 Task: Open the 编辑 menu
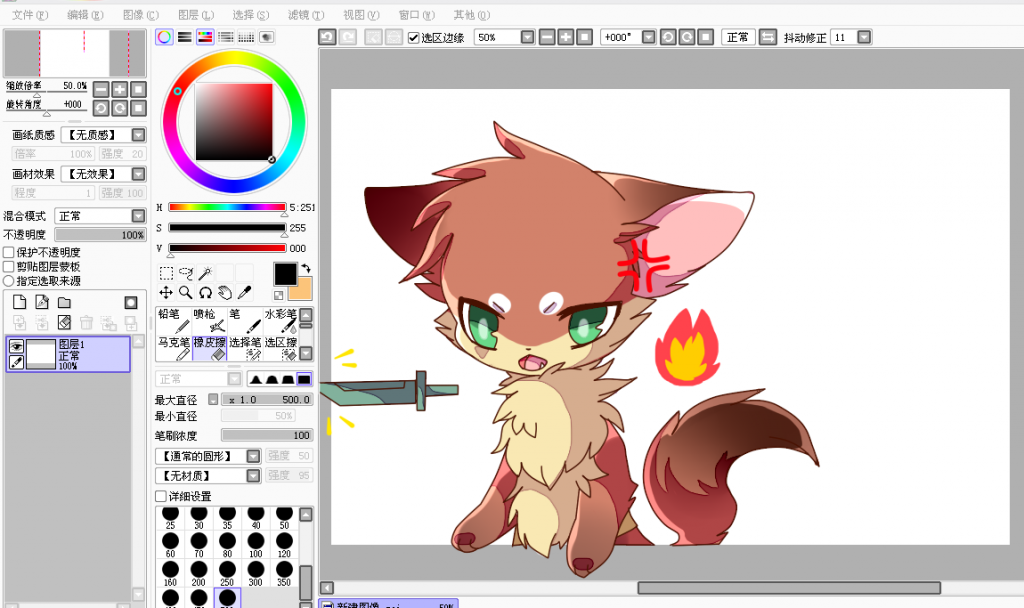click(86, 14)
